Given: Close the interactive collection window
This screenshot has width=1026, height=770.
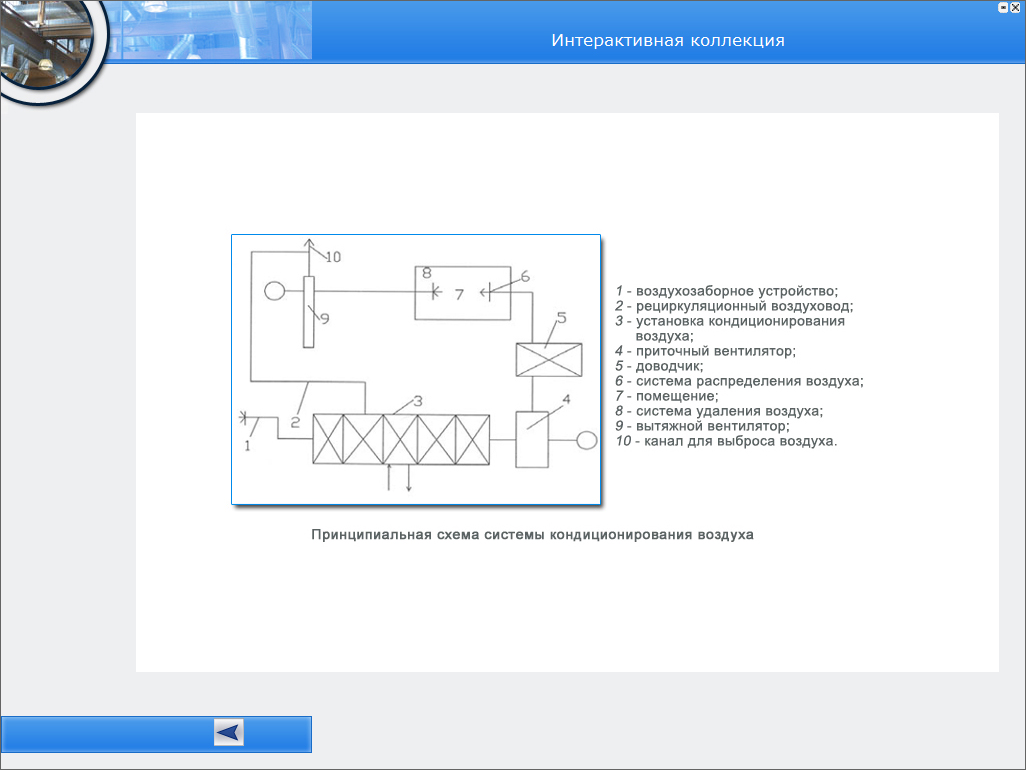Looking at the screenshot, I should pos(1016,6).
